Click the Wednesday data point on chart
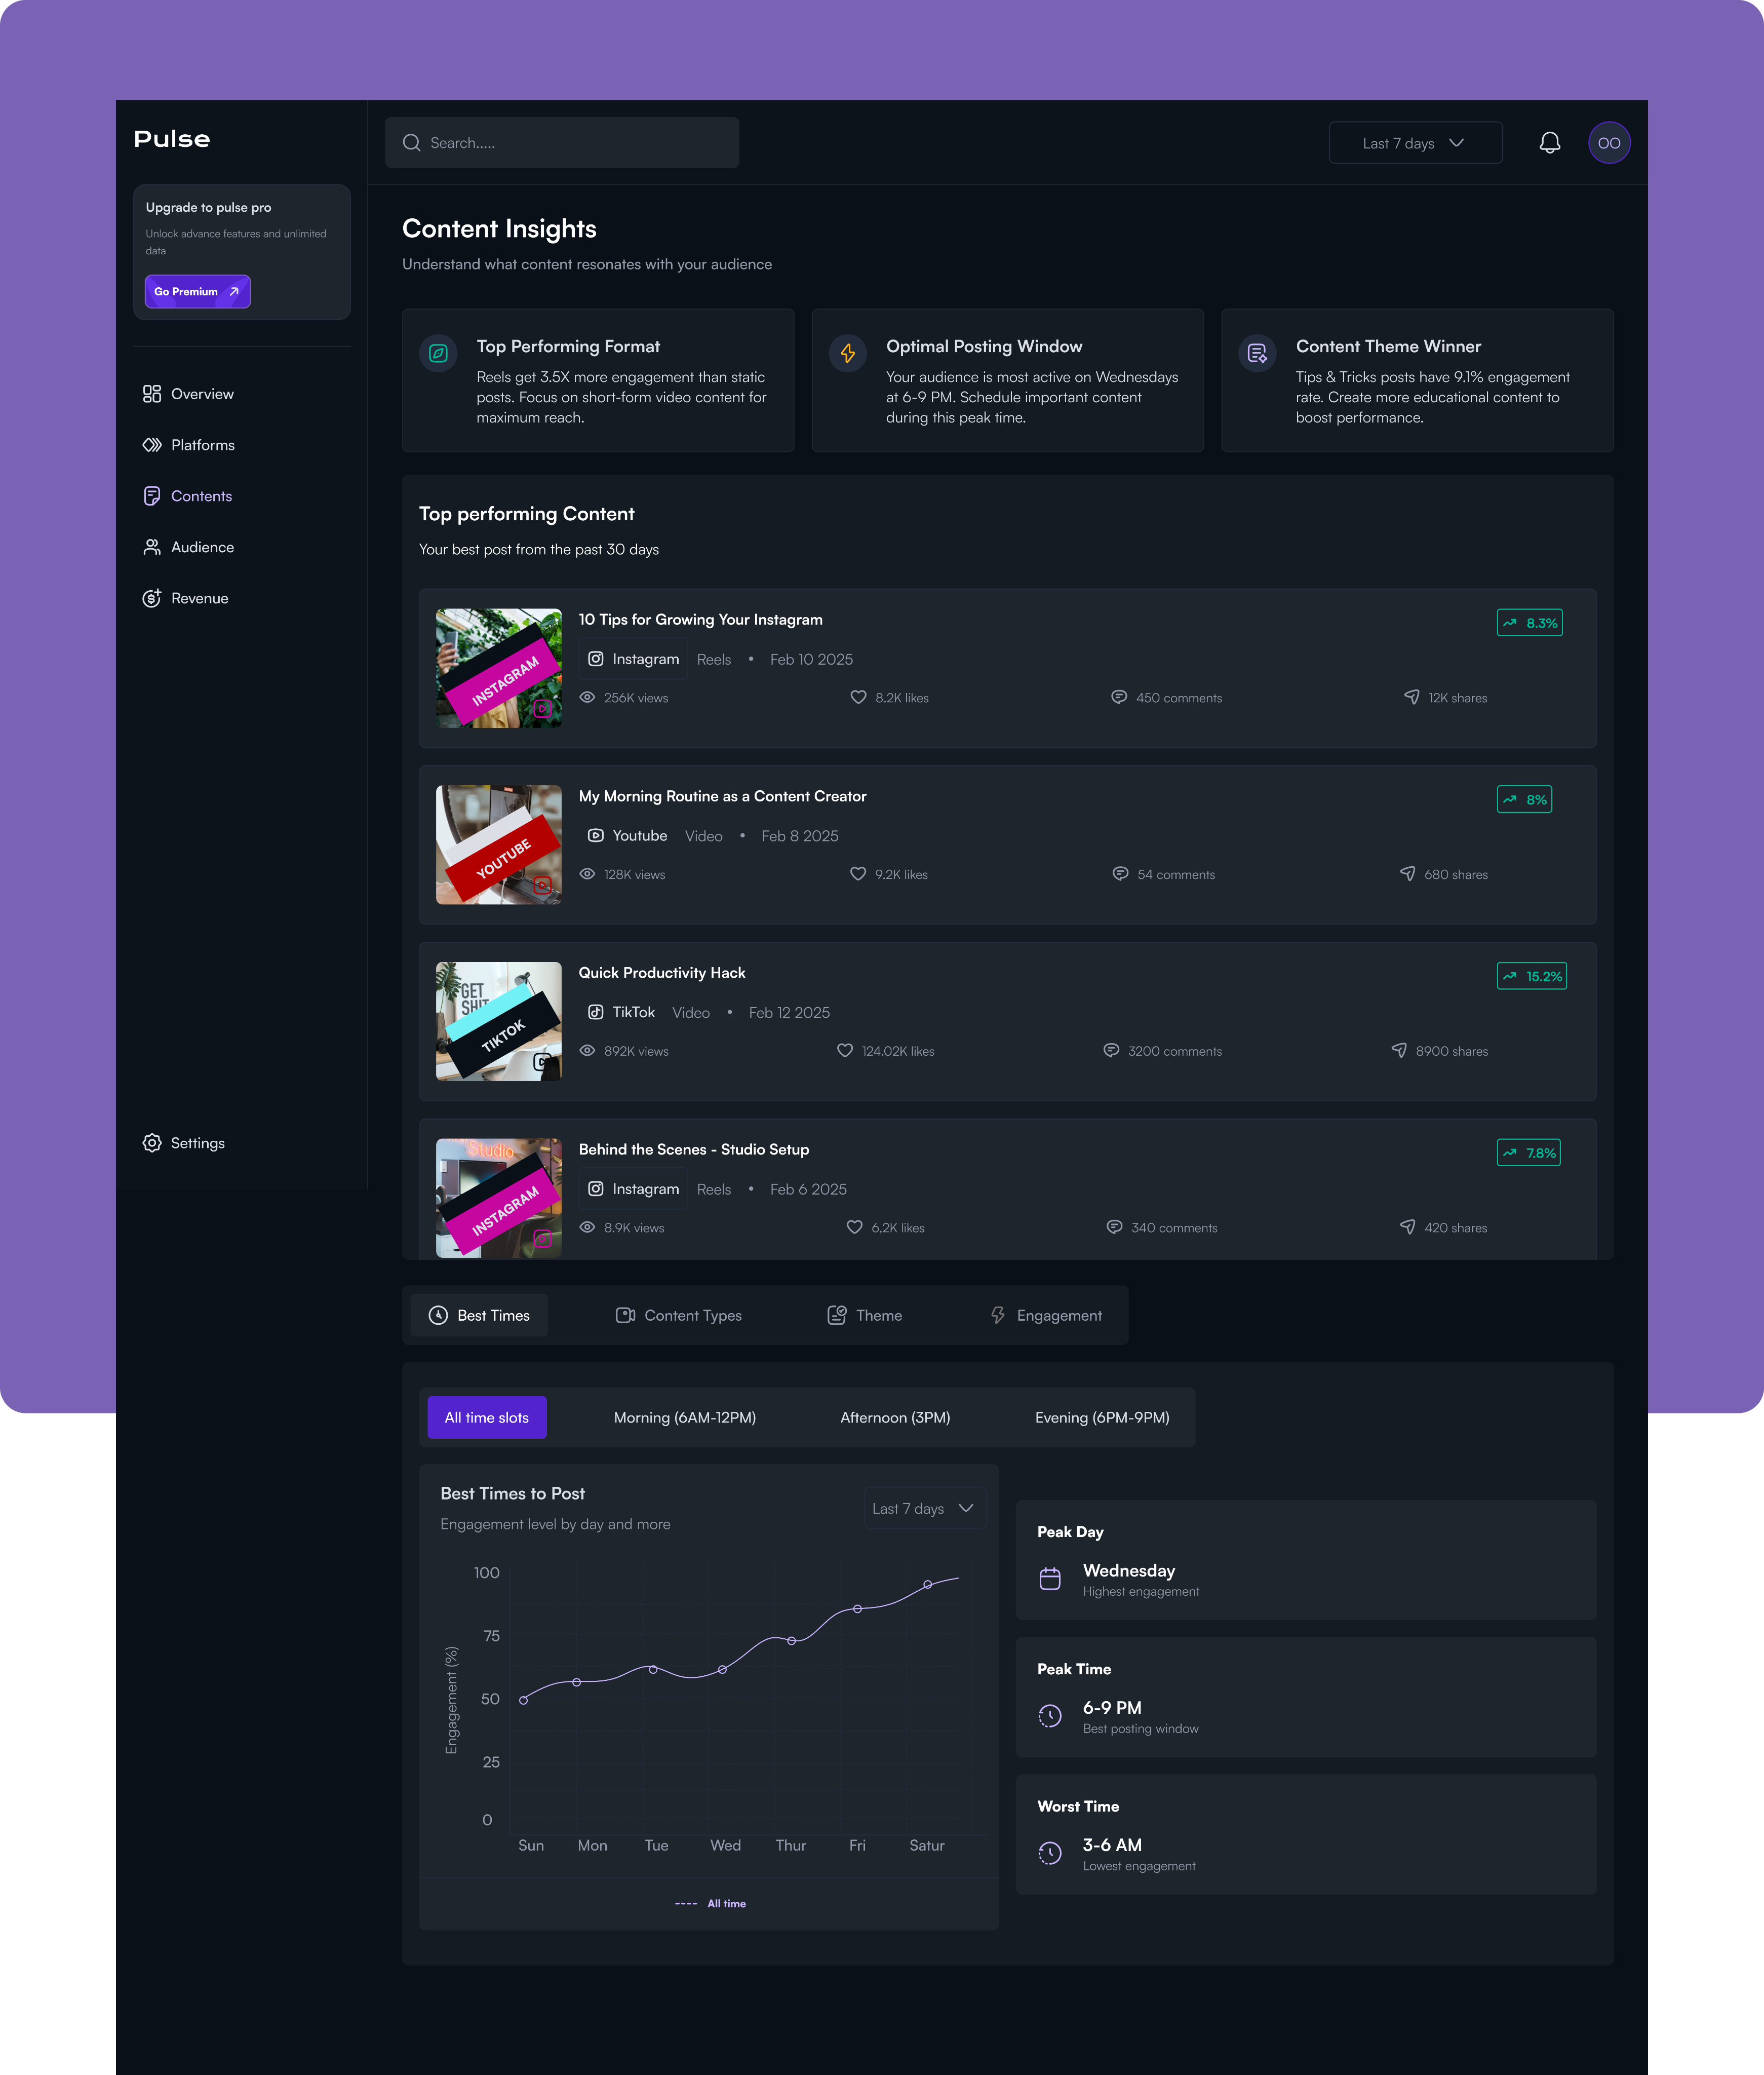 pyautogui.click(x=722, y=1669)
